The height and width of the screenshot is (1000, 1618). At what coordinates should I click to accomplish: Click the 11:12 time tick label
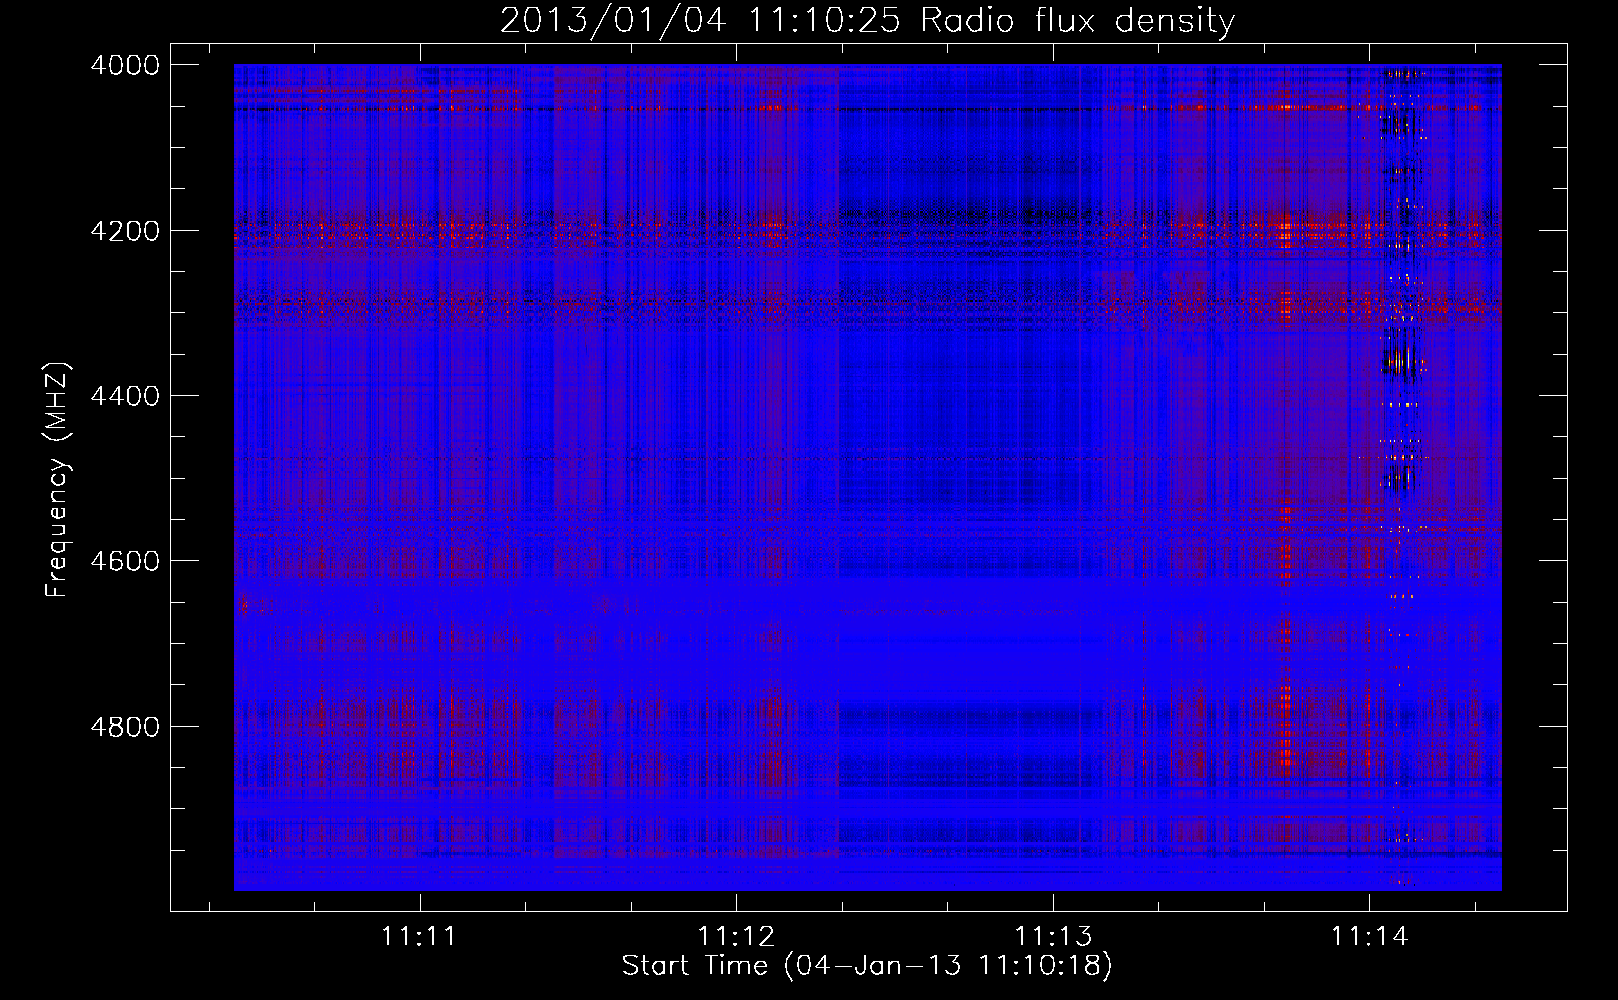click(736, 937)
